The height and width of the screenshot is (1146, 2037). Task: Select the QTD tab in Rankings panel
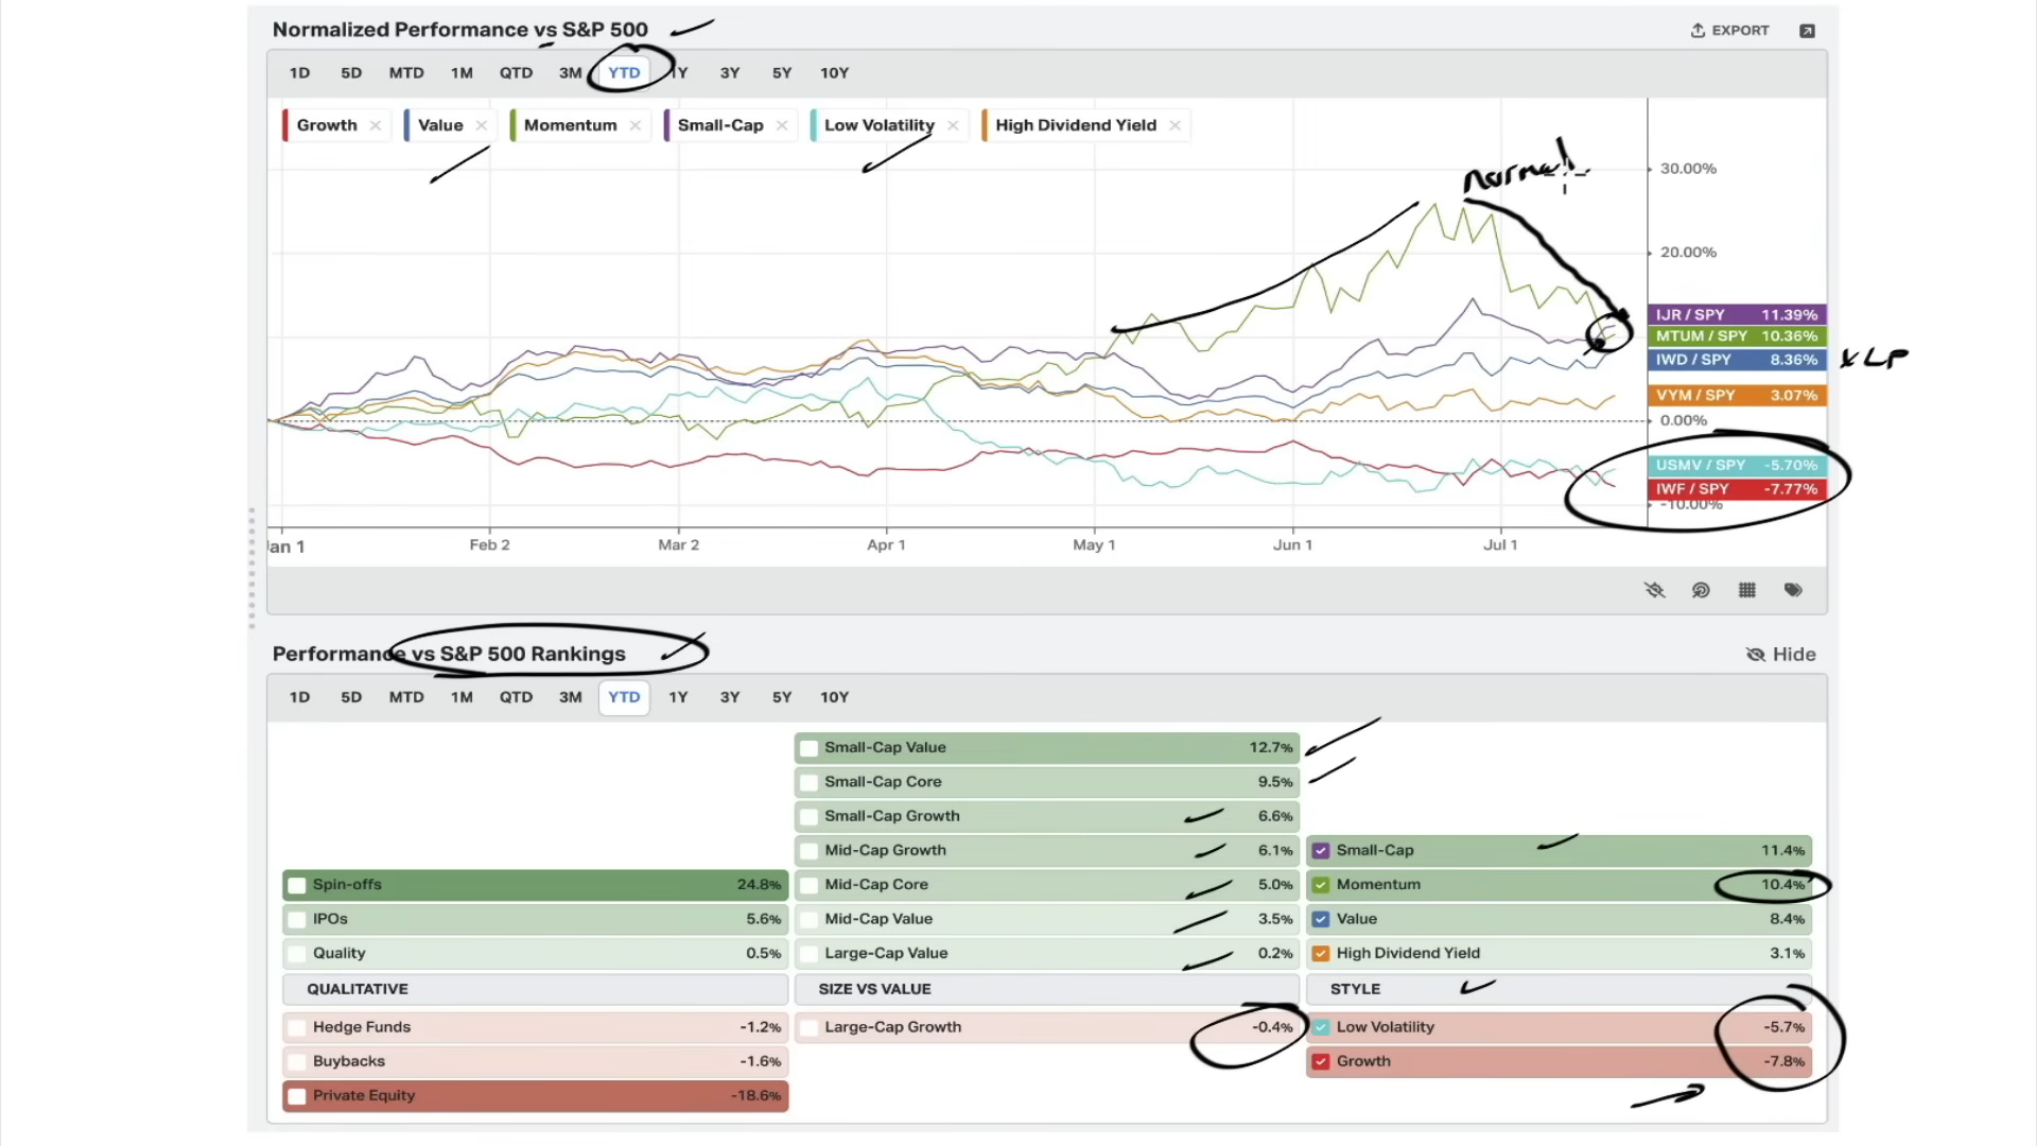(x=516, y=697)
